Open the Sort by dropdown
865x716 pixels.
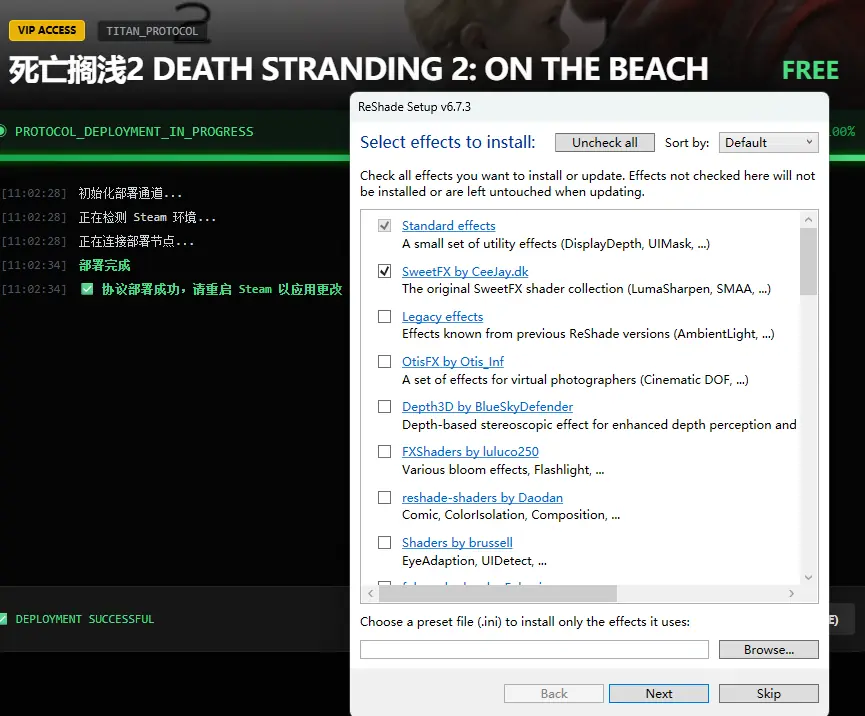767,143
